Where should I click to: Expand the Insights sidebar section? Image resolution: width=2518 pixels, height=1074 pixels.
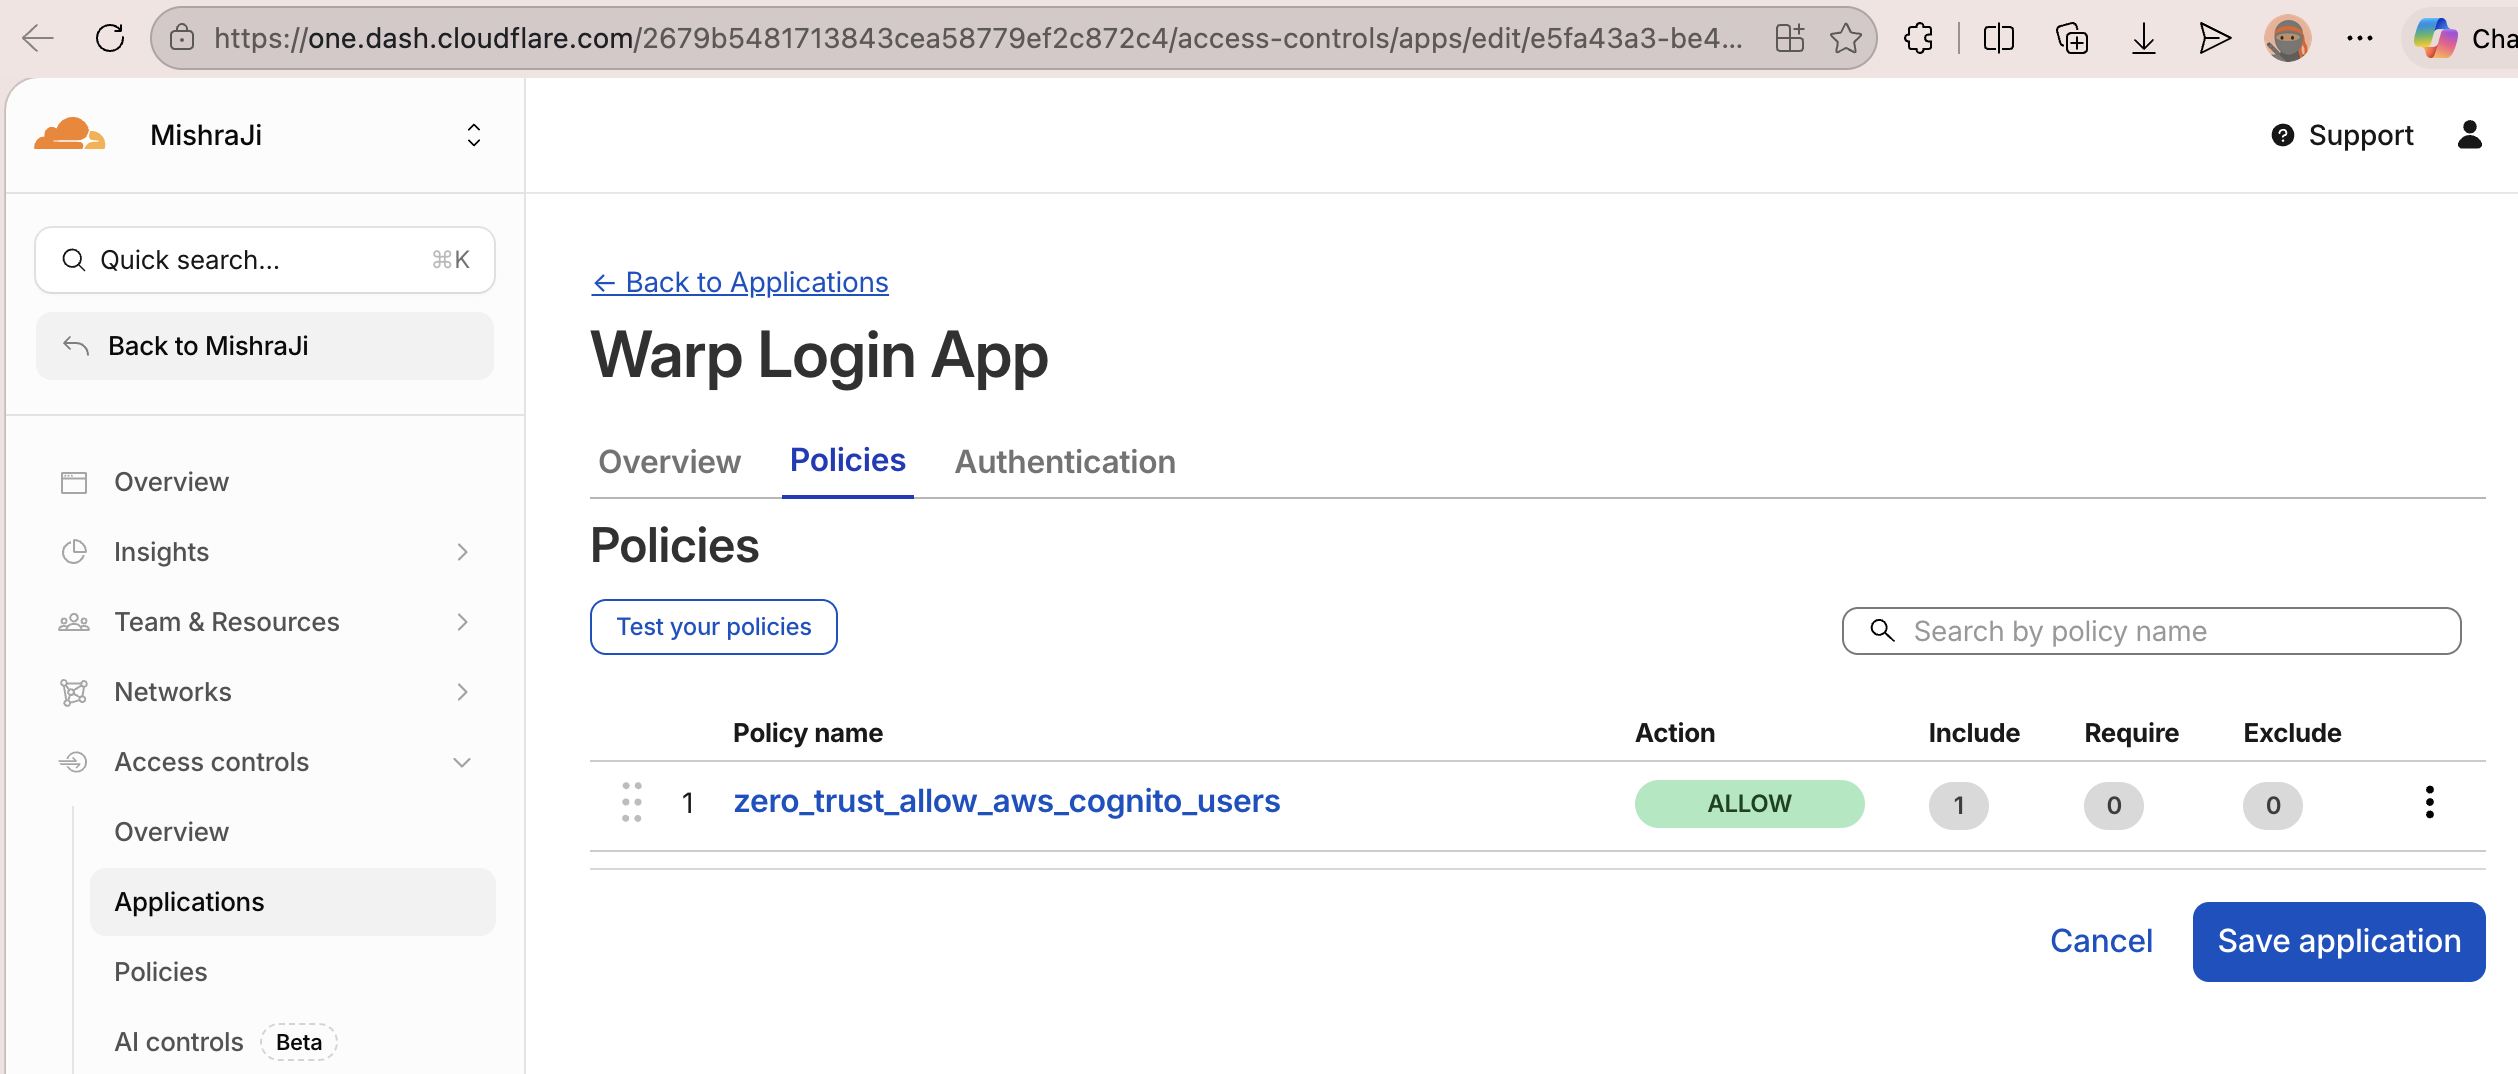(x=462, y=551)
